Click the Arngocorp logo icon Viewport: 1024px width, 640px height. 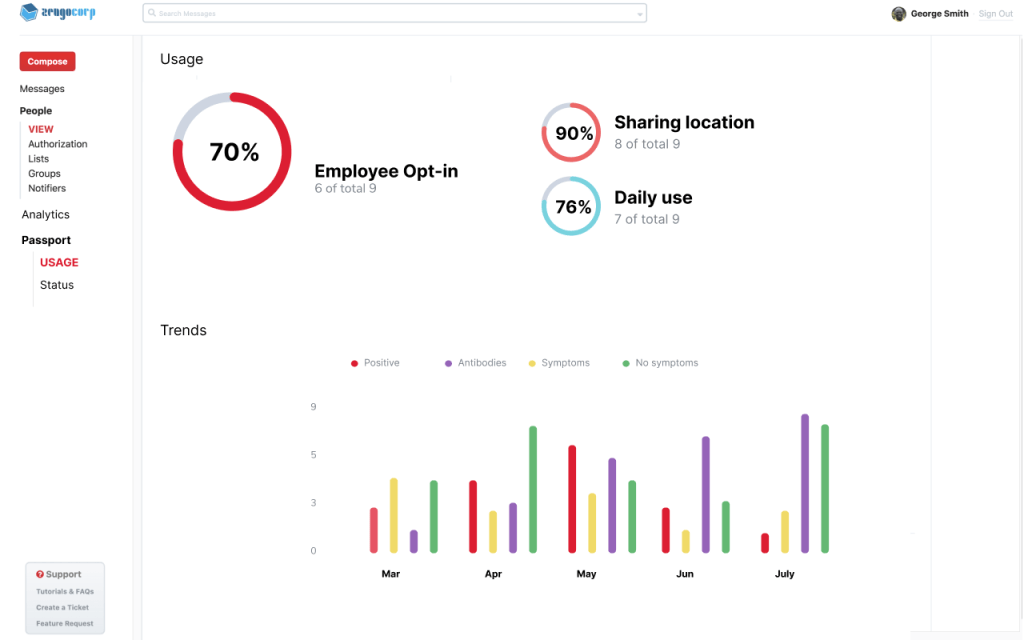pyautogui.click(x=29, y=13)
